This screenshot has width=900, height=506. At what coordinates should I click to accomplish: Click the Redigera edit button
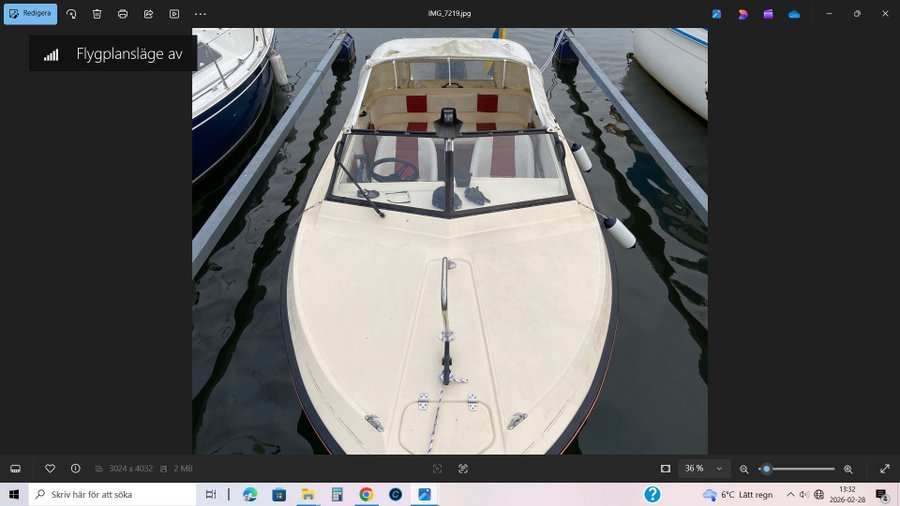pyautogui.click(x=30, y=14)
